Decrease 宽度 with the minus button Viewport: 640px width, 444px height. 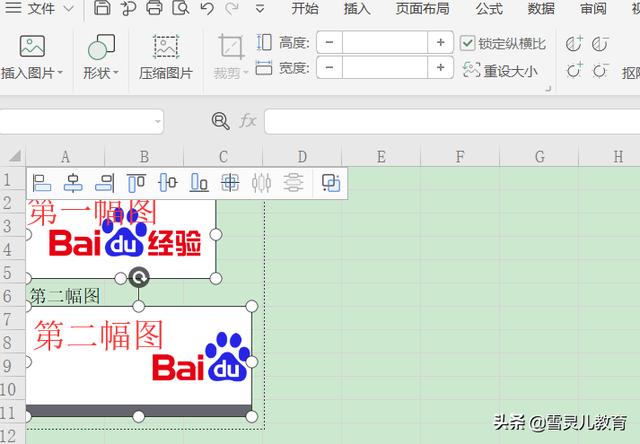(329, 67)
